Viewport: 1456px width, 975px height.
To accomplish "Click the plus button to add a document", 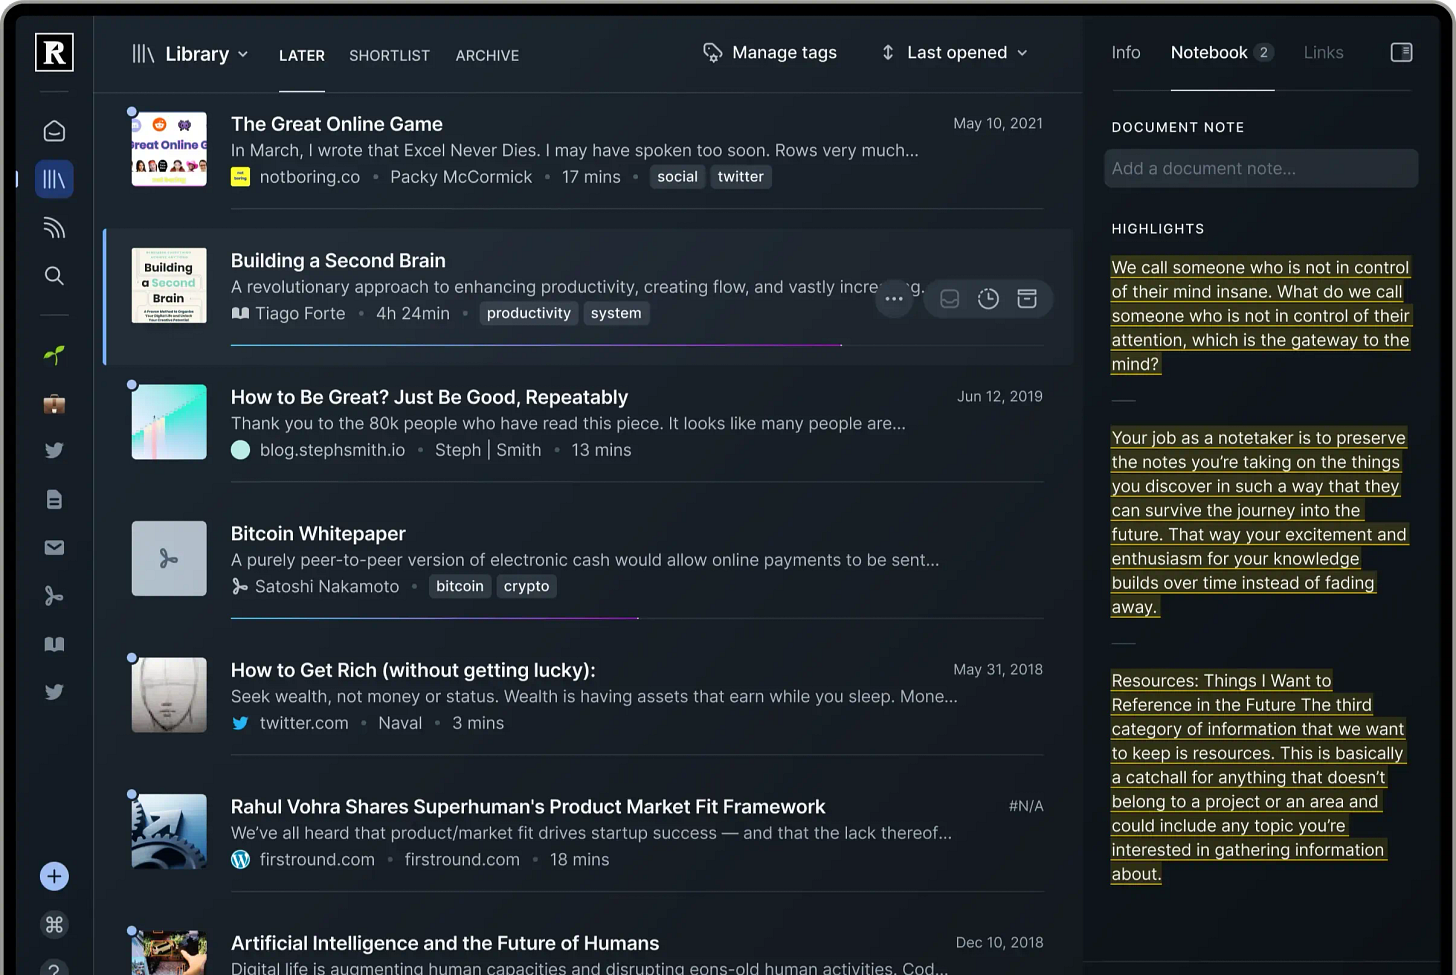I will (54, 876).
